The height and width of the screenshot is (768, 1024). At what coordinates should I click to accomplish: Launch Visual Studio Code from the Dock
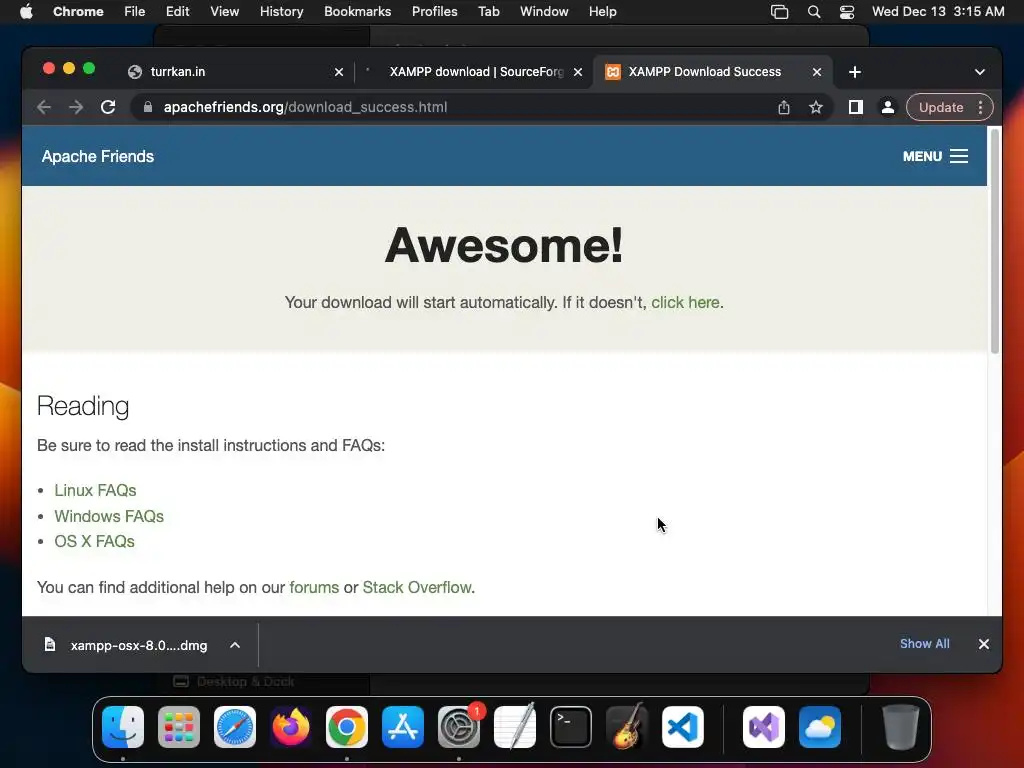pos(683,727)
